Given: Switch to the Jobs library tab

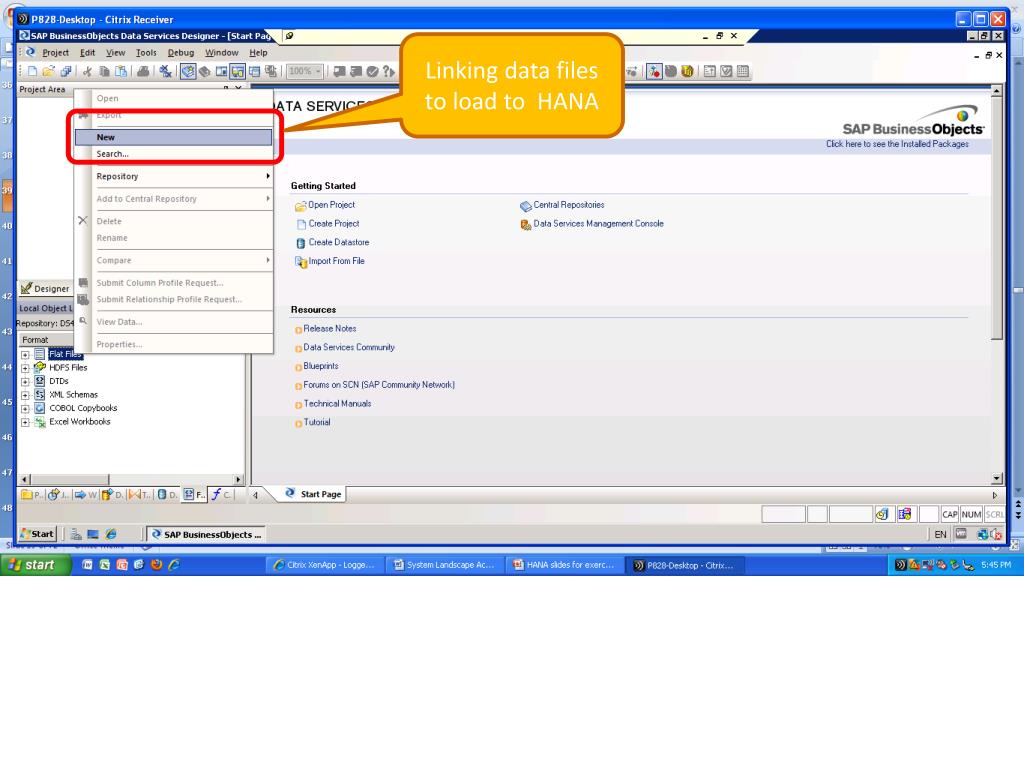Looking at the screenshot, I should tap(57, 495).
